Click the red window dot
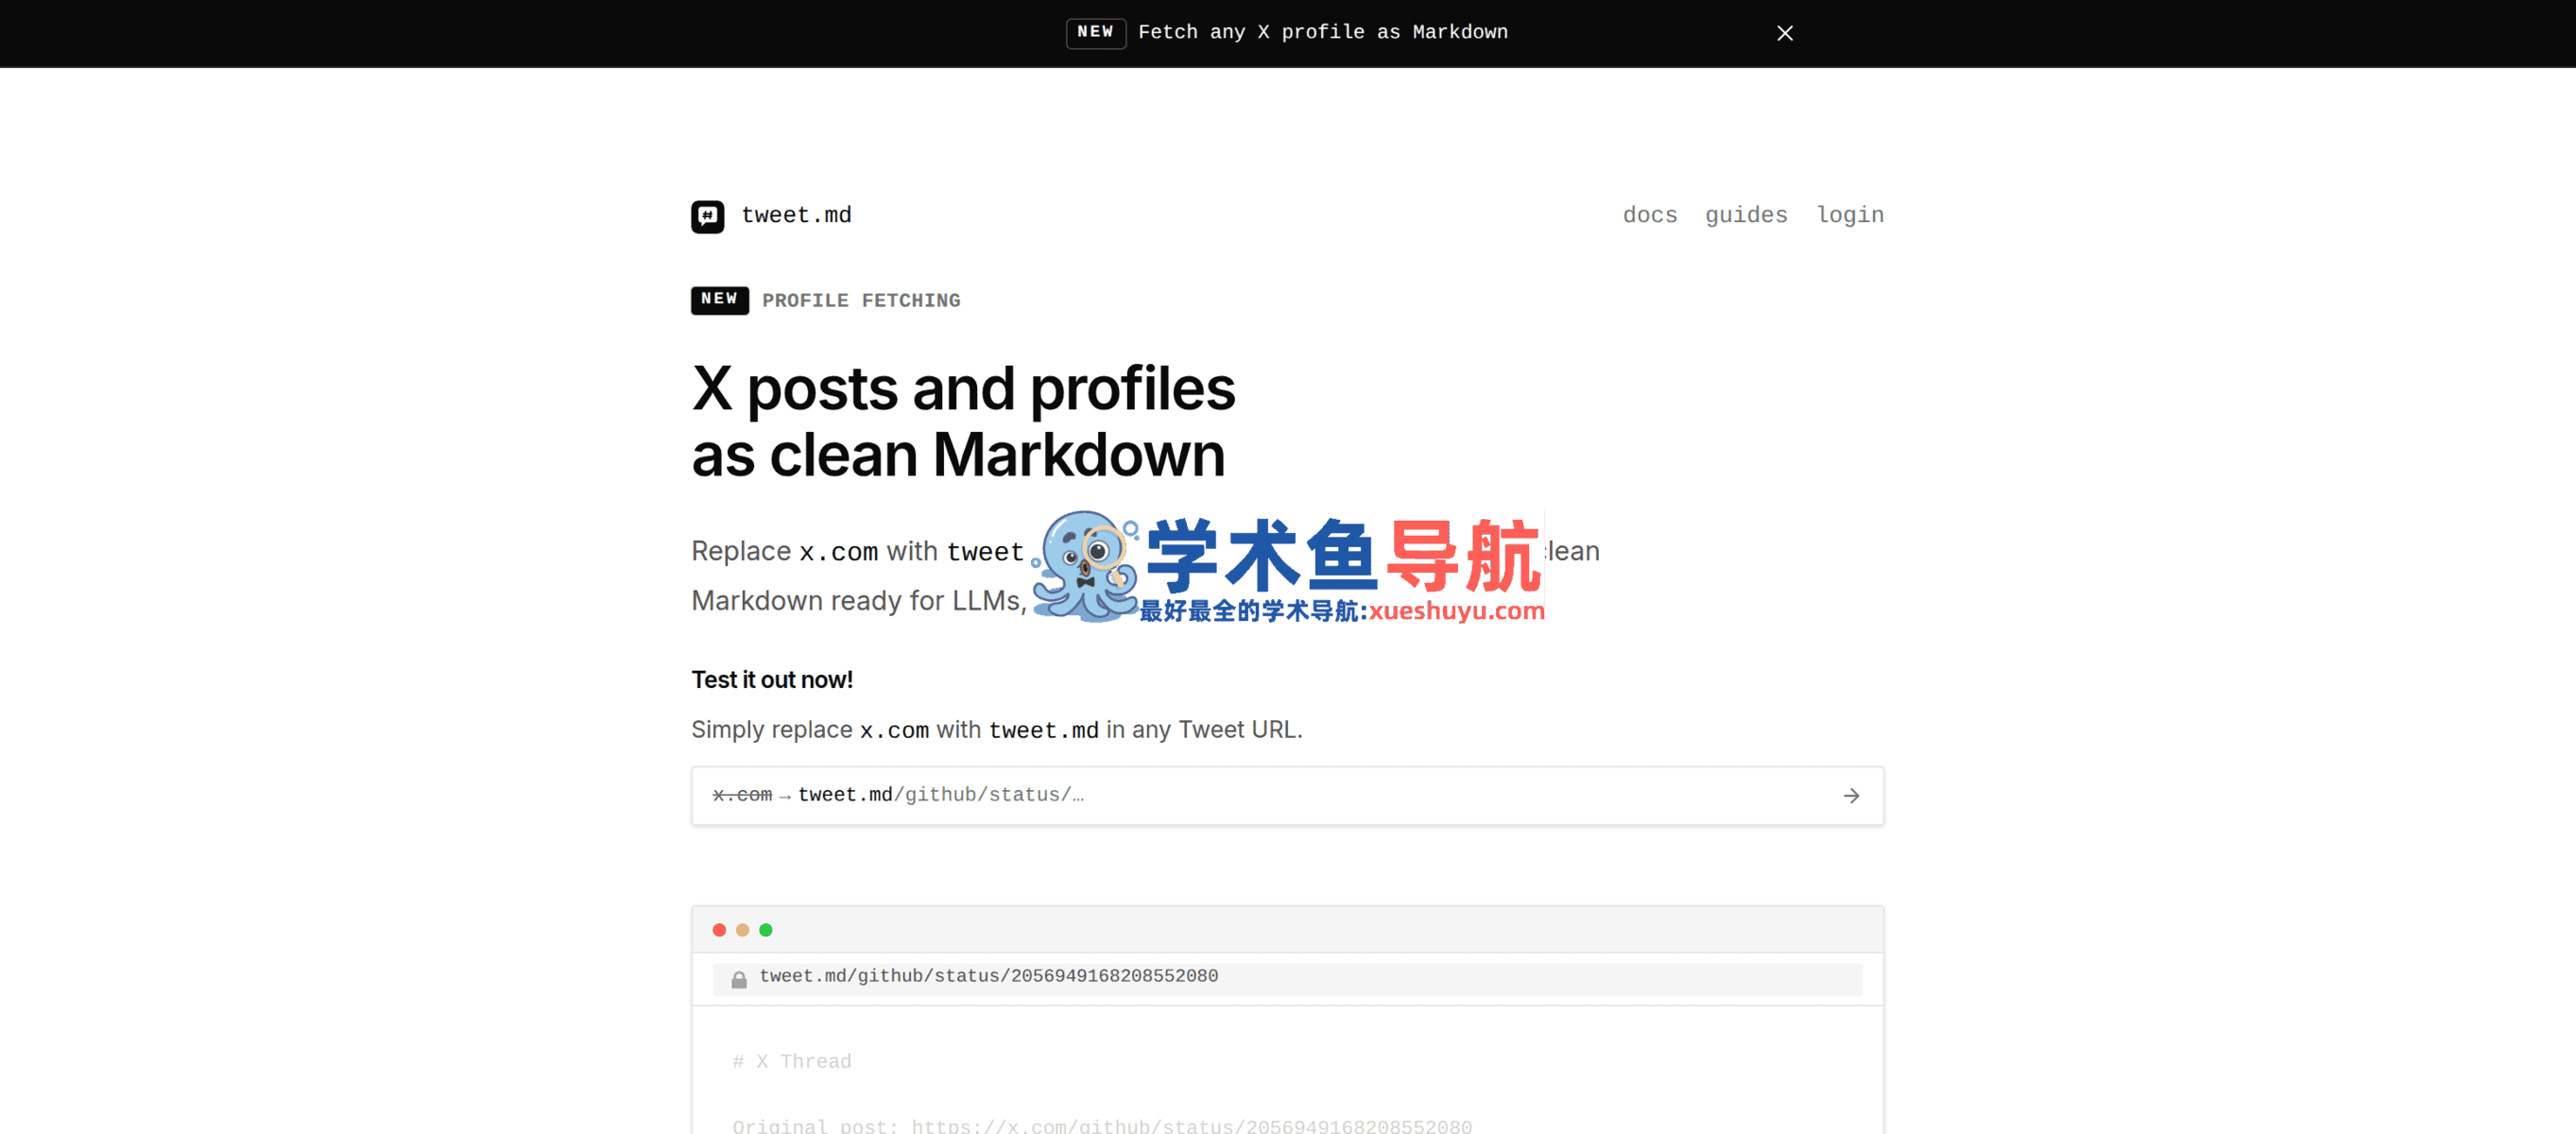This screenshot has height=1134, width=2576. 718,930
